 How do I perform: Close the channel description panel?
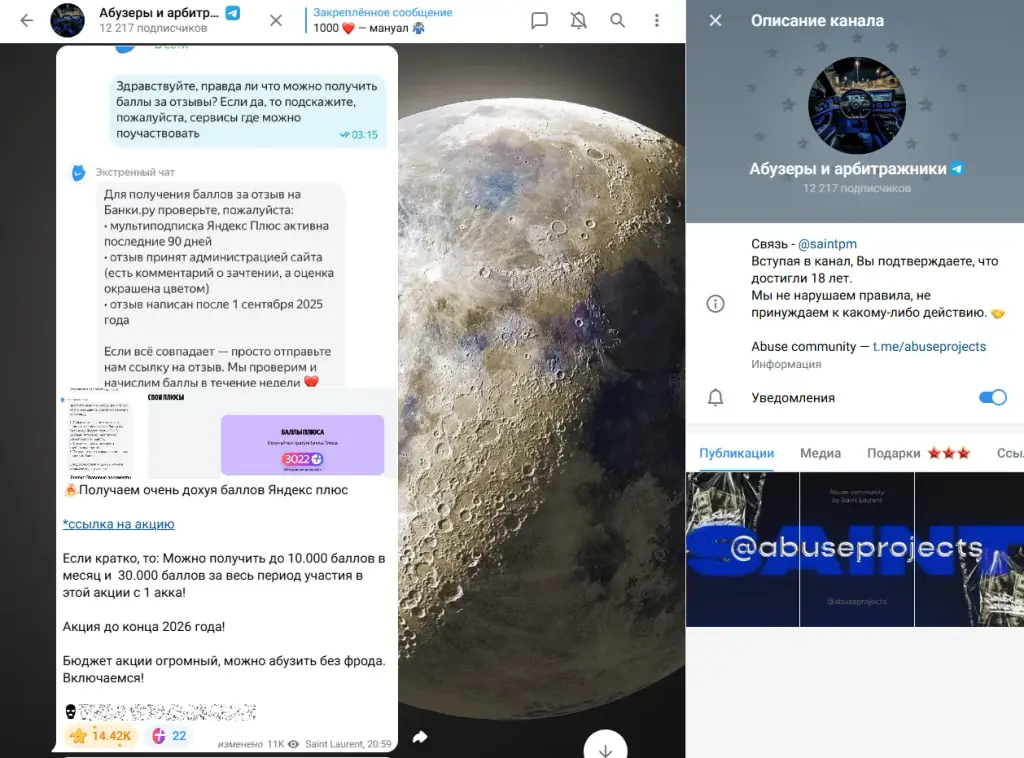716,21
